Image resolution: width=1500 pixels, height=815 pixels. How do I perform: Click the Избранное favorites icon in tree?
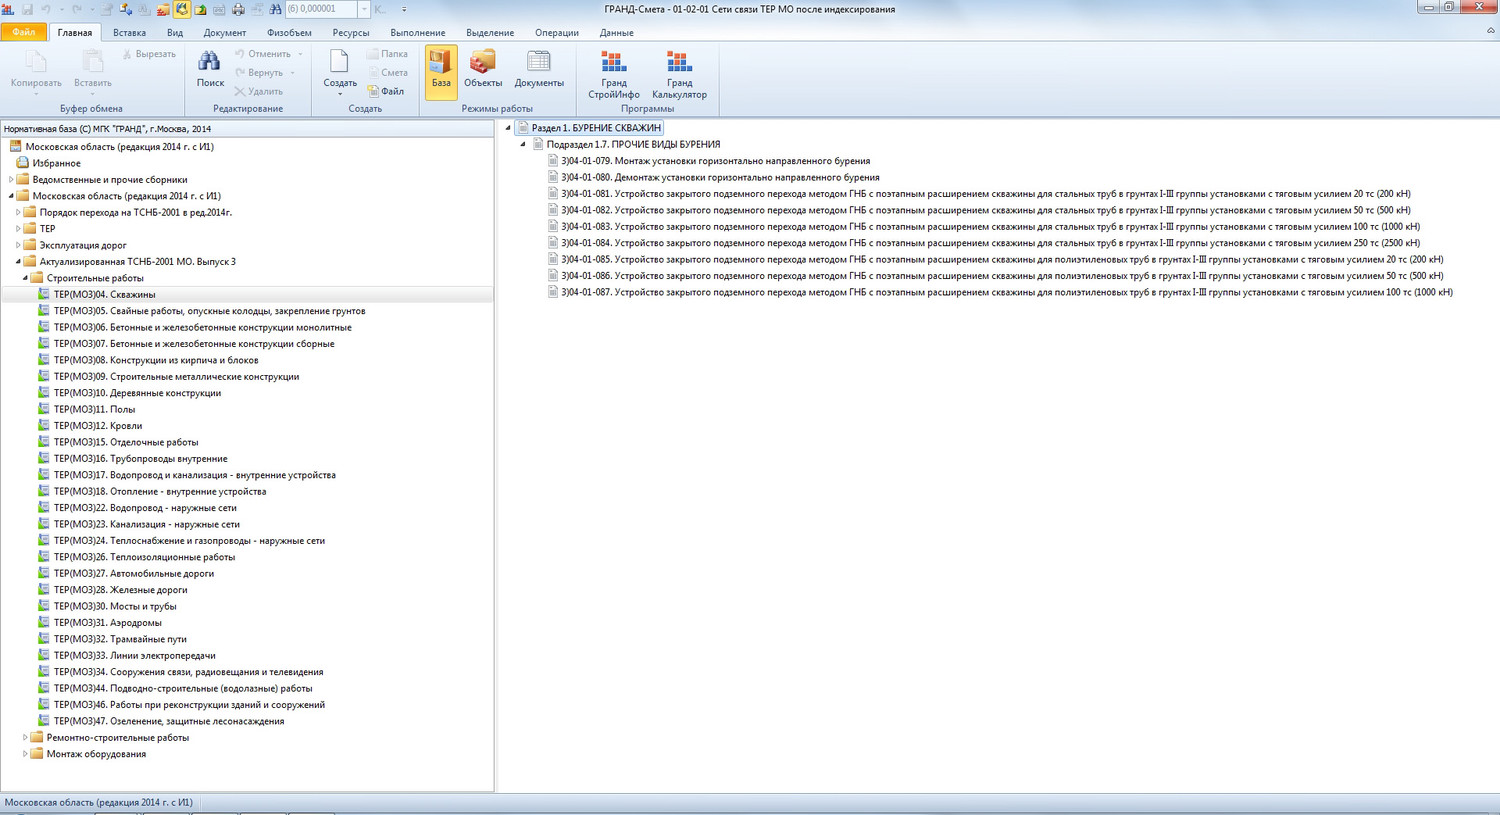click(22, 163)
